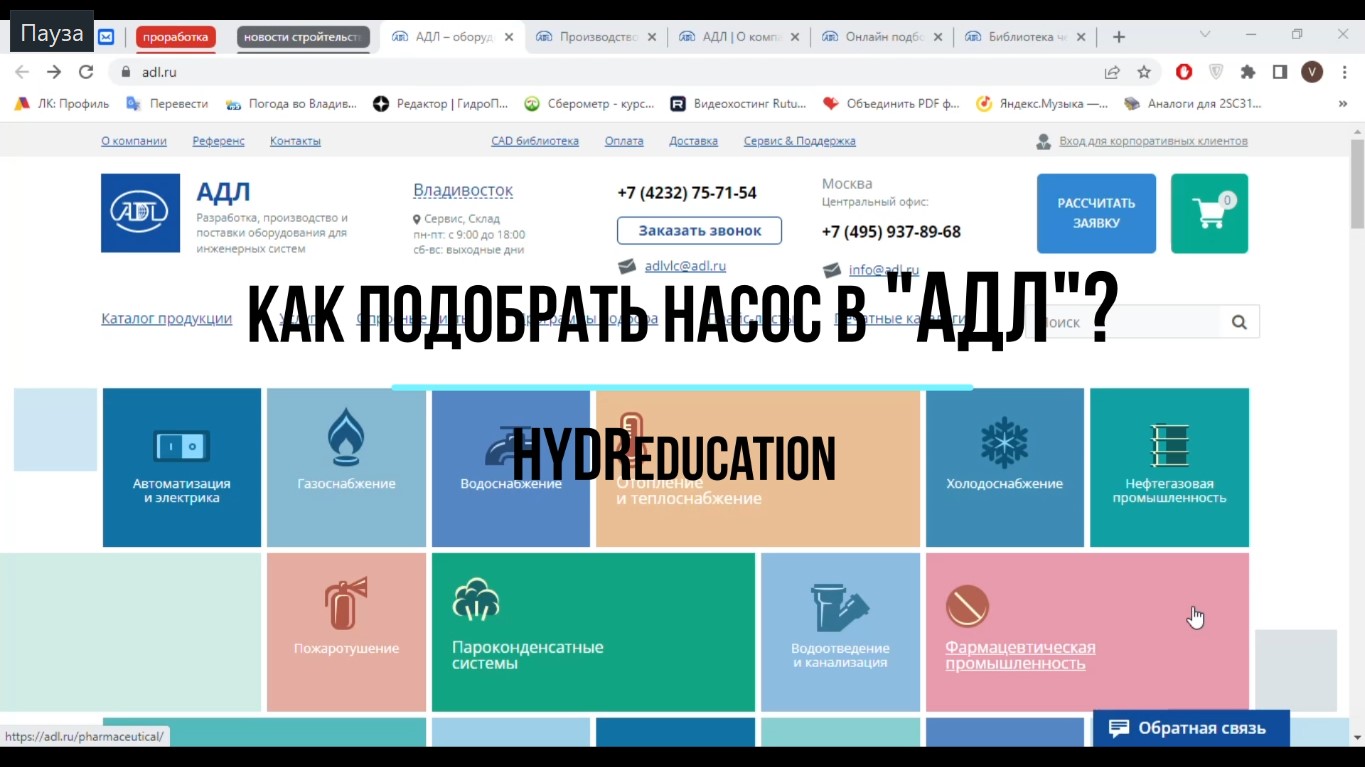This screenshot has height=767, width=1365.
Task: Open the Видеохостинг Rutube bookmark
Action: 738,103
